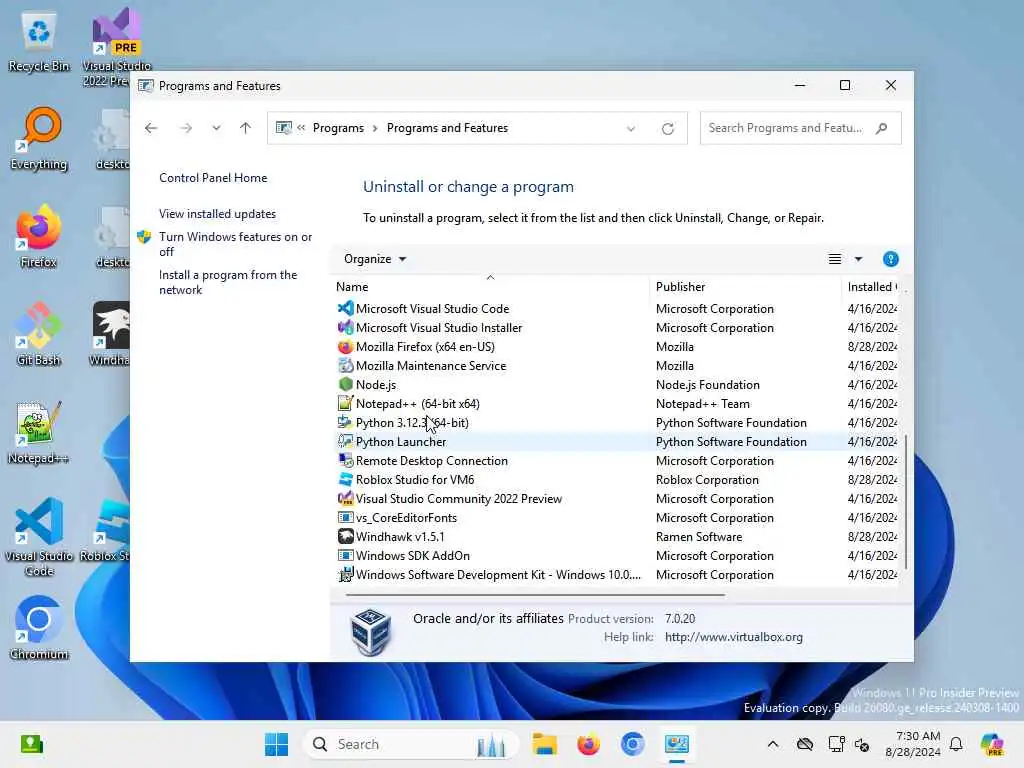
Task: Select the Mozilla Firefox (x64 en-US) list icon
Action: click(x=345, y=346)
